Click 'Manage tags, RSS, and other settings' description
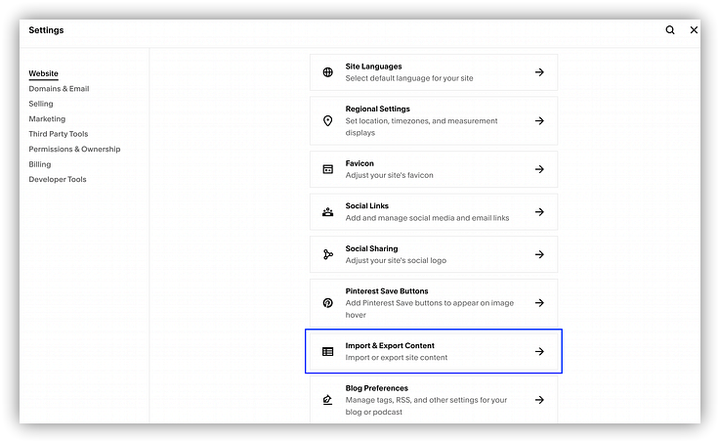This screenshot has height=443, width=720. pyautogui.click(x=426, y=406)
